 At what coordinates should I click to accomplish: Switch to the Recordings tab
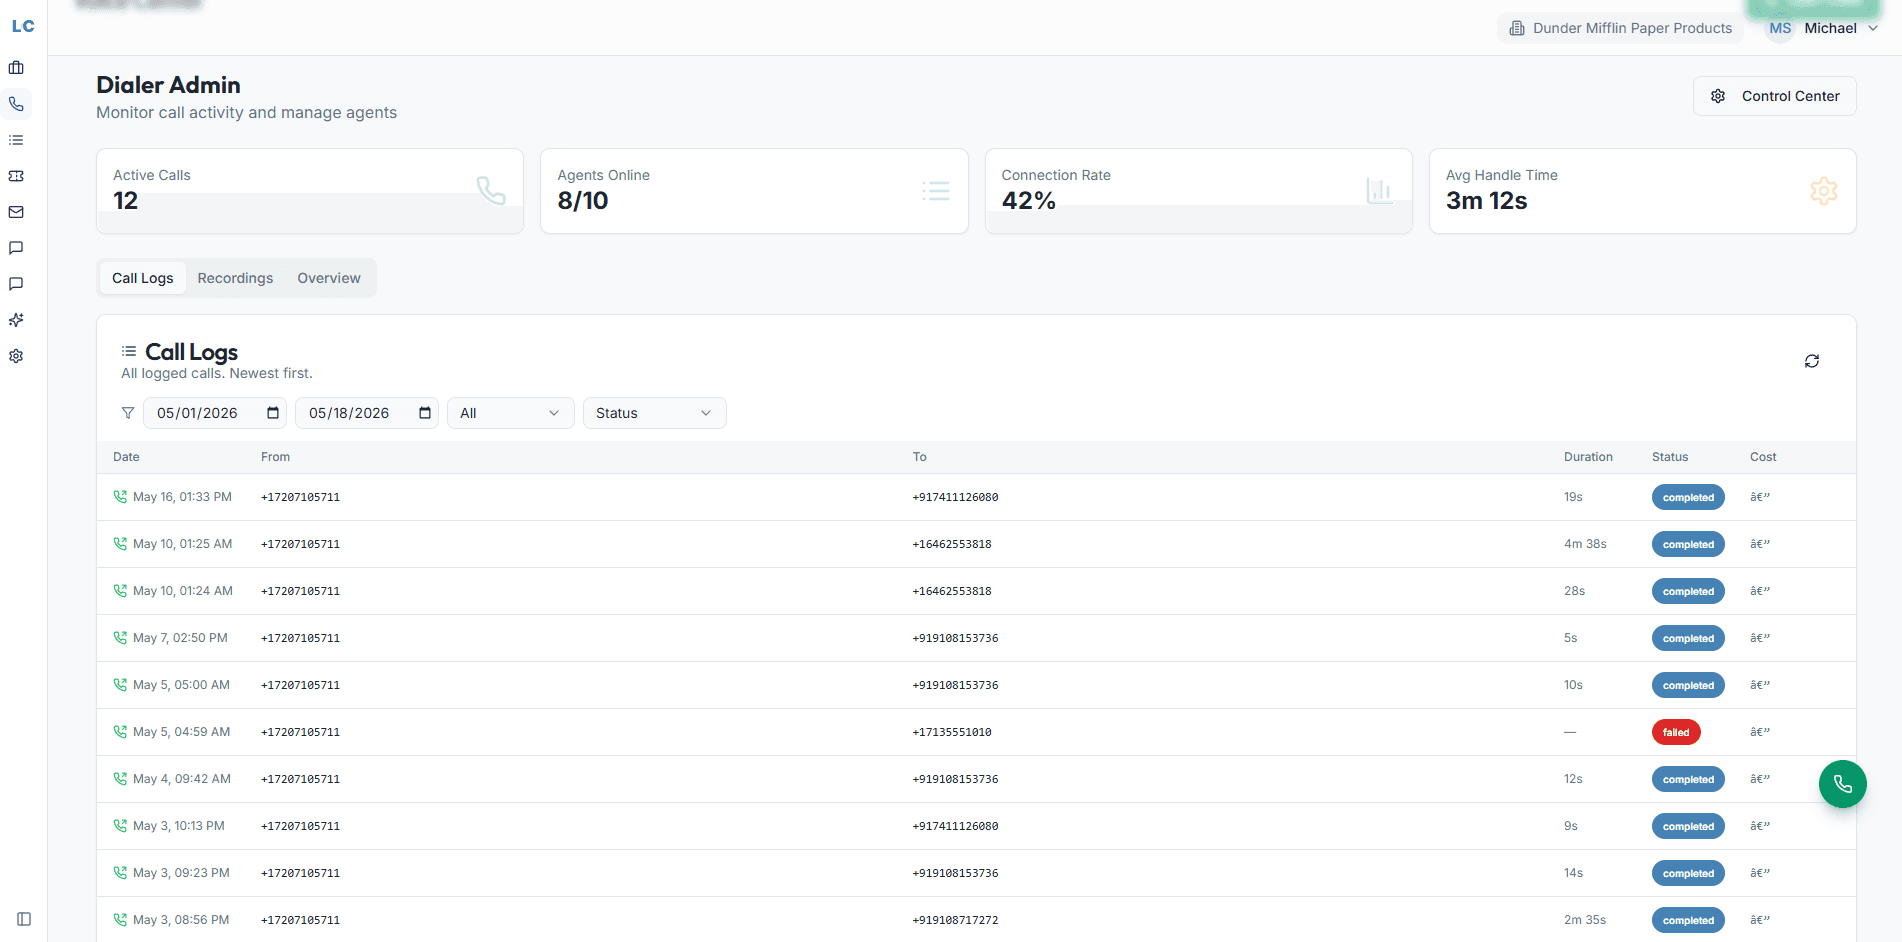235,278
